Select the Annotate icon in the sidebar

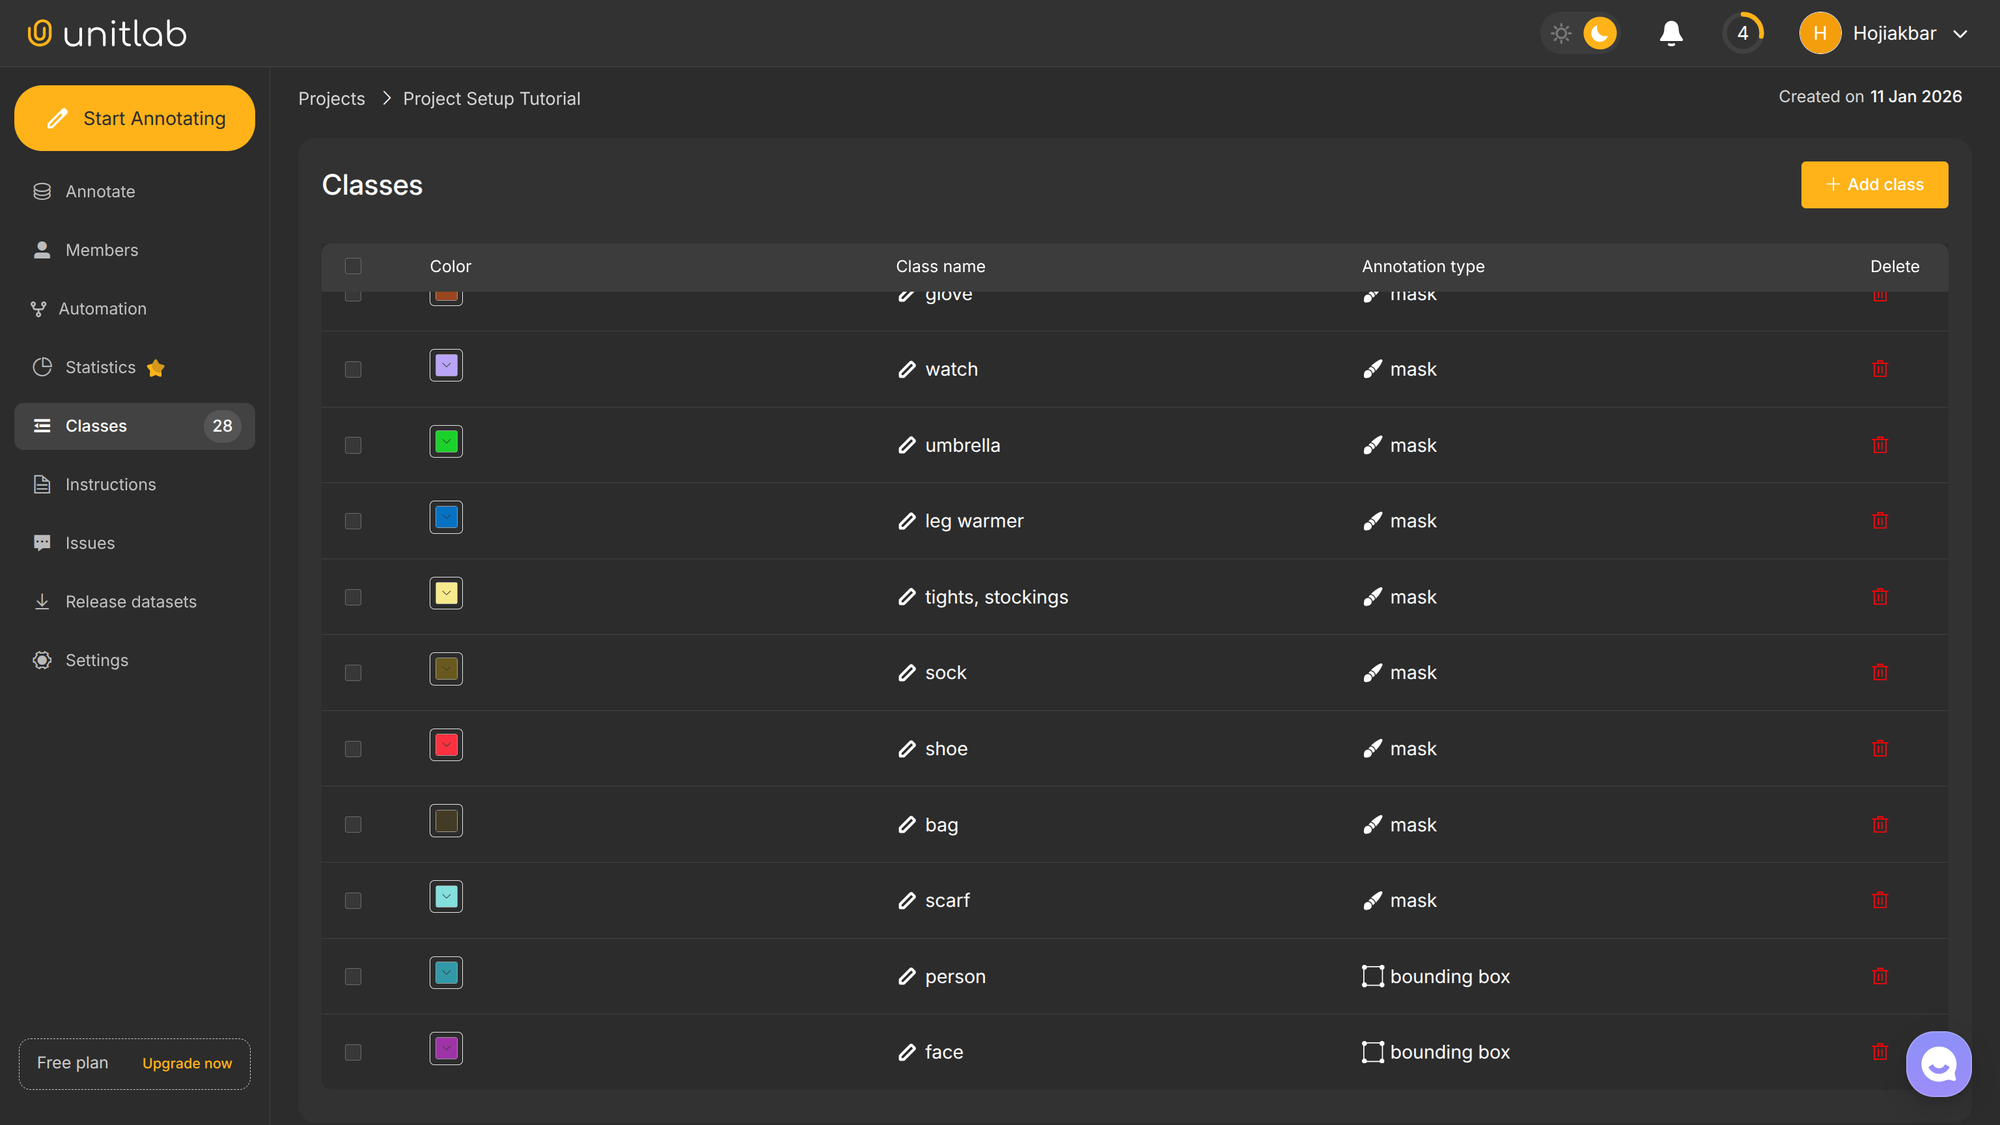[41, 191]
